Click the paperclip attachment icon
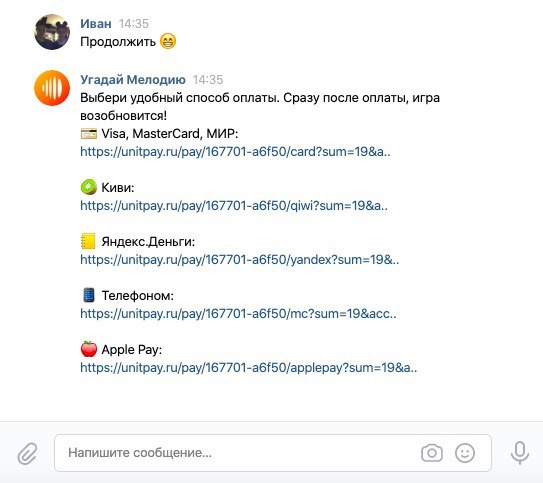 pos(28,453)
